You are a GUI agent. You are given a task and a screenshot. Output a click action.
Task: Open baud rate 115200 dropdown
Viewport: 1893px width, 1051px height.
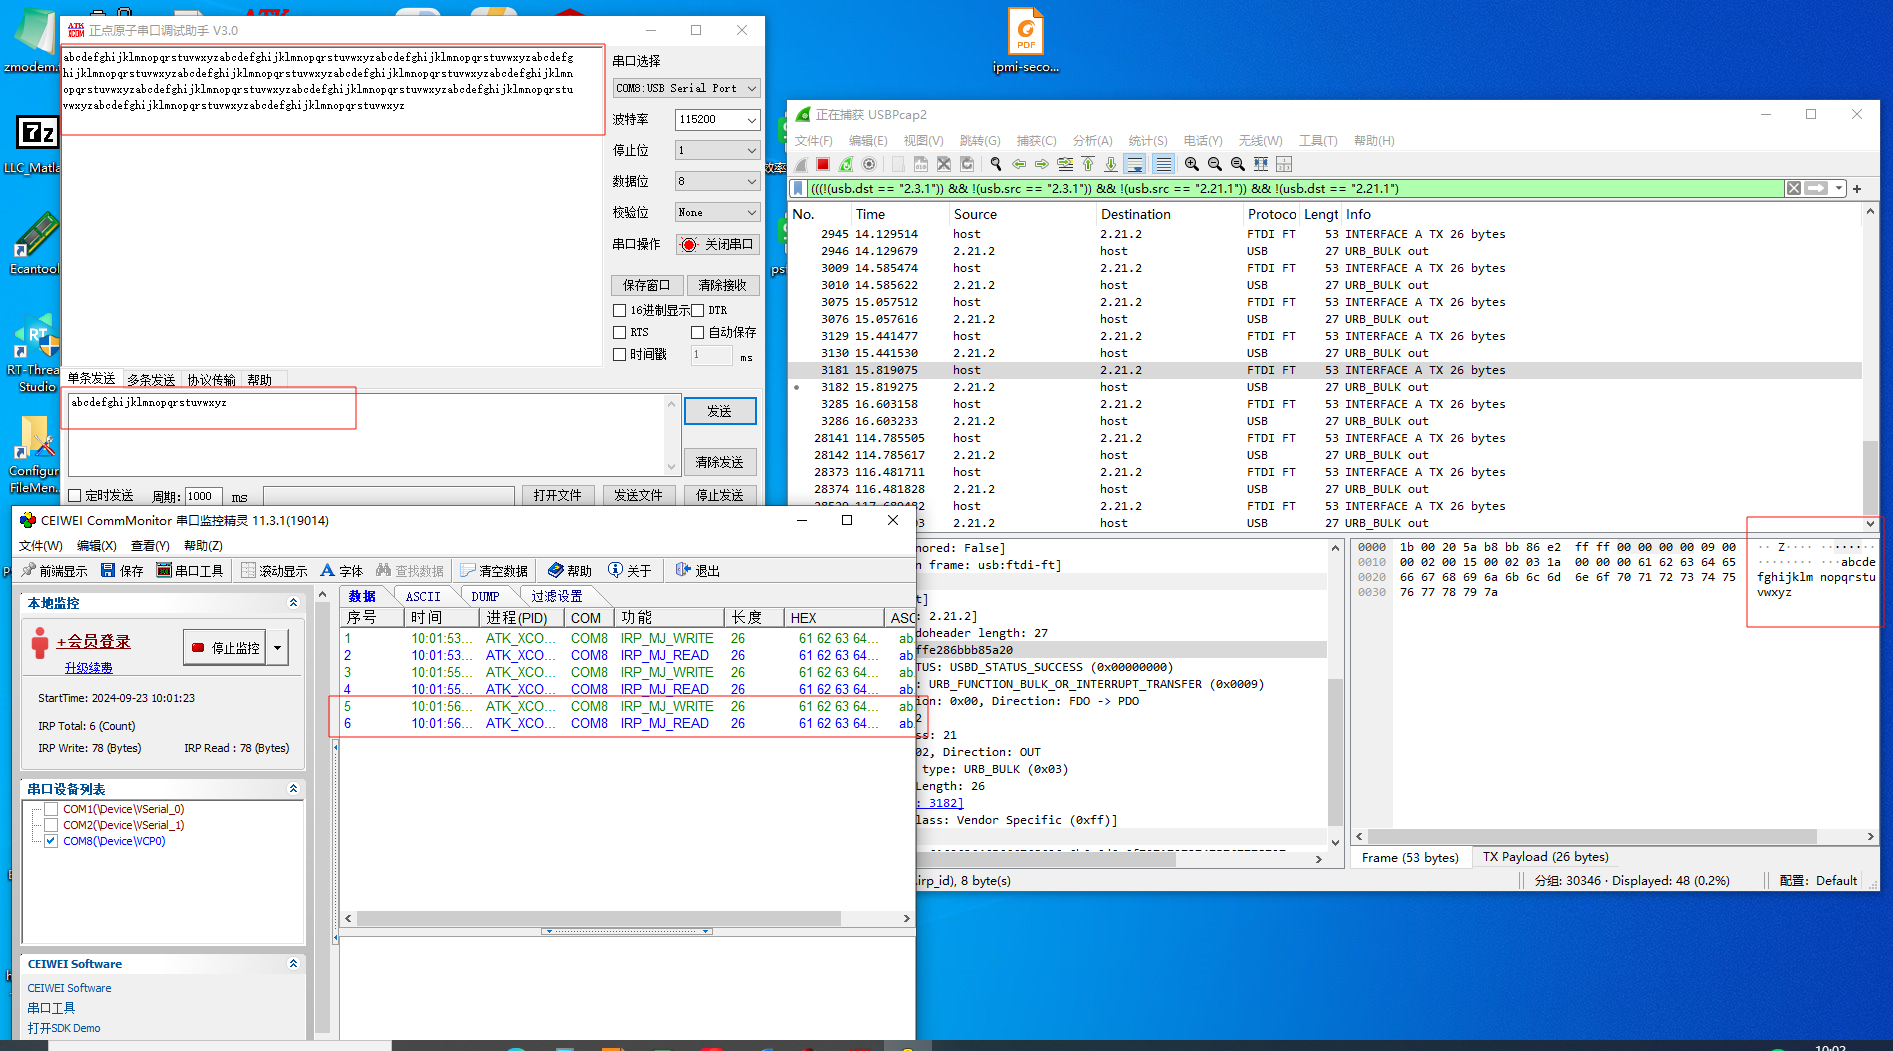[x=718, y=120]
